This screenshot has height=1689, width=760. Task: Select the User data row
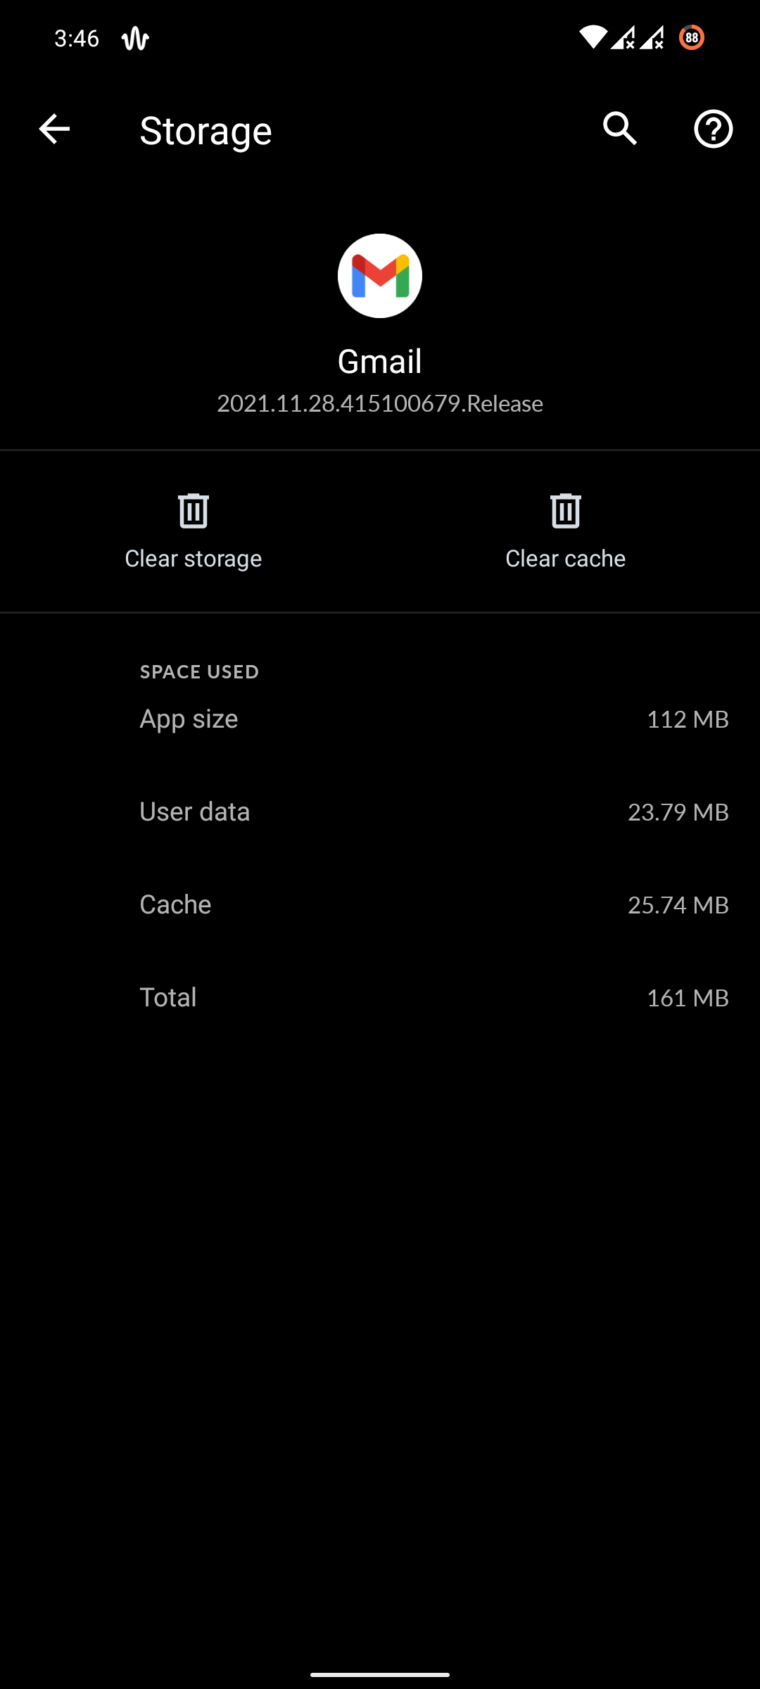(x=434, y=812)
